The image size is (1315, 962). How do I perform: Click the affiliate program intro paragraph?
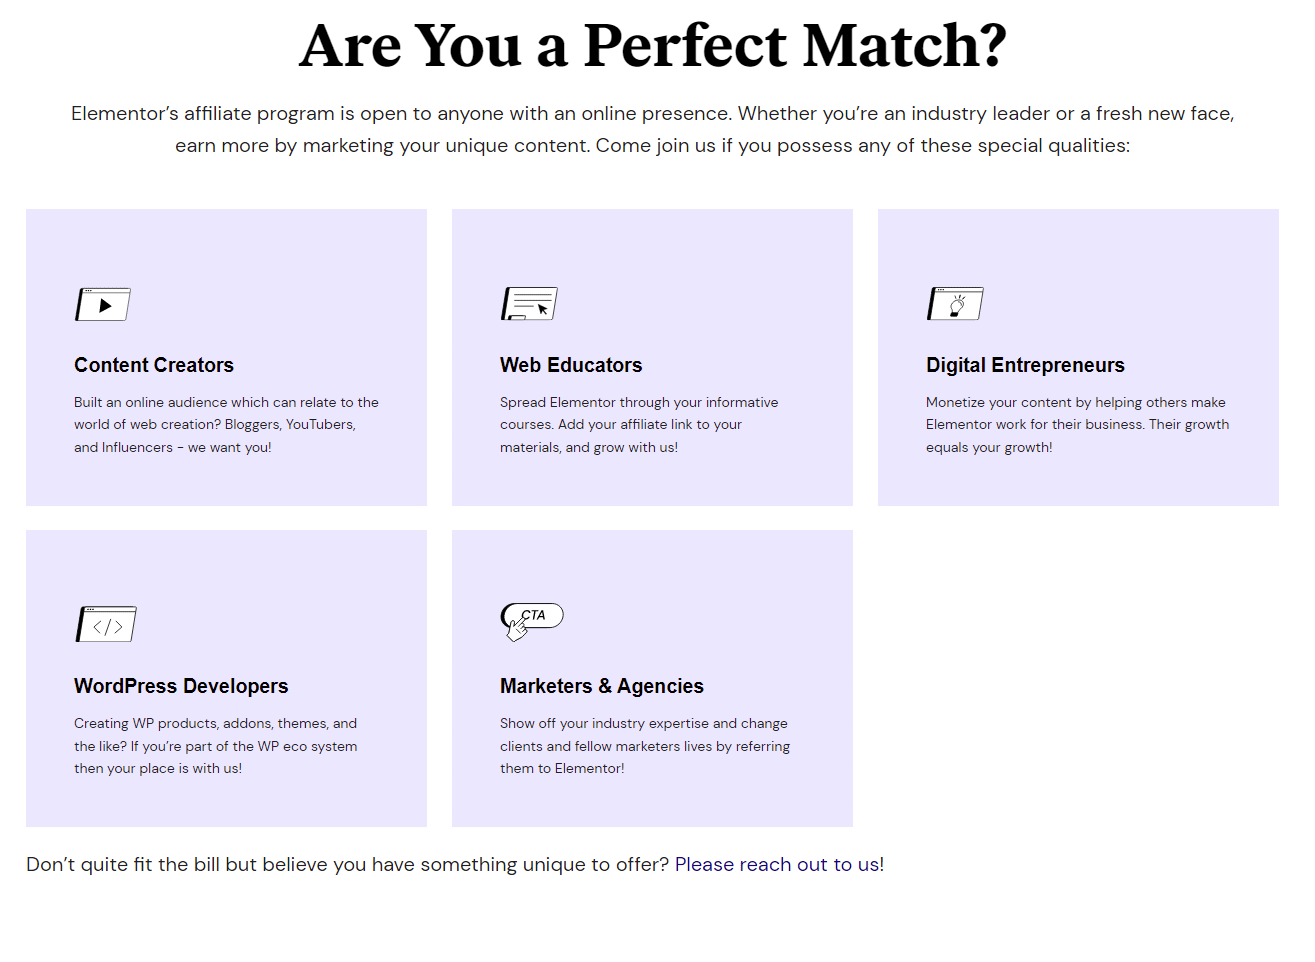point(653,129)
